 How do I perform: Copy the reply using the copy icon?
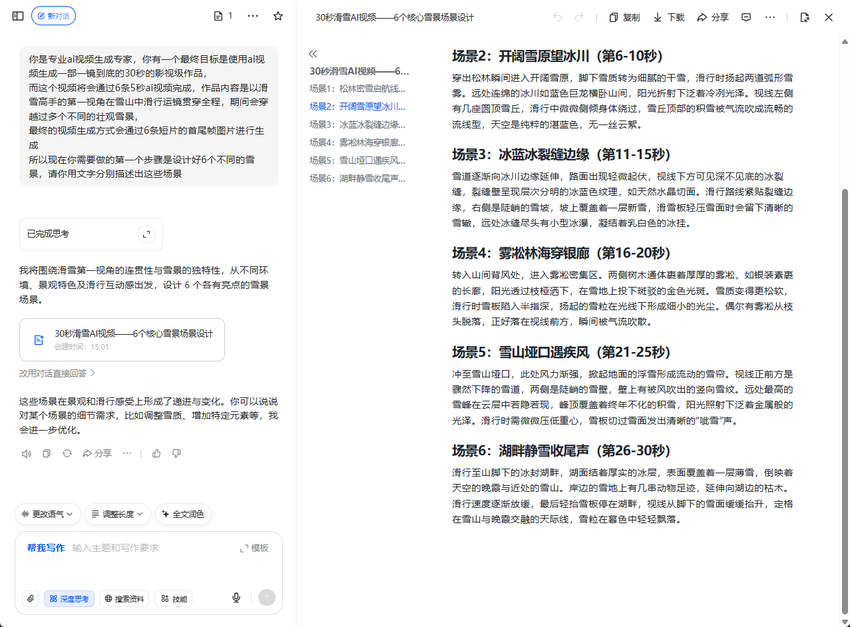pos(46,453)
